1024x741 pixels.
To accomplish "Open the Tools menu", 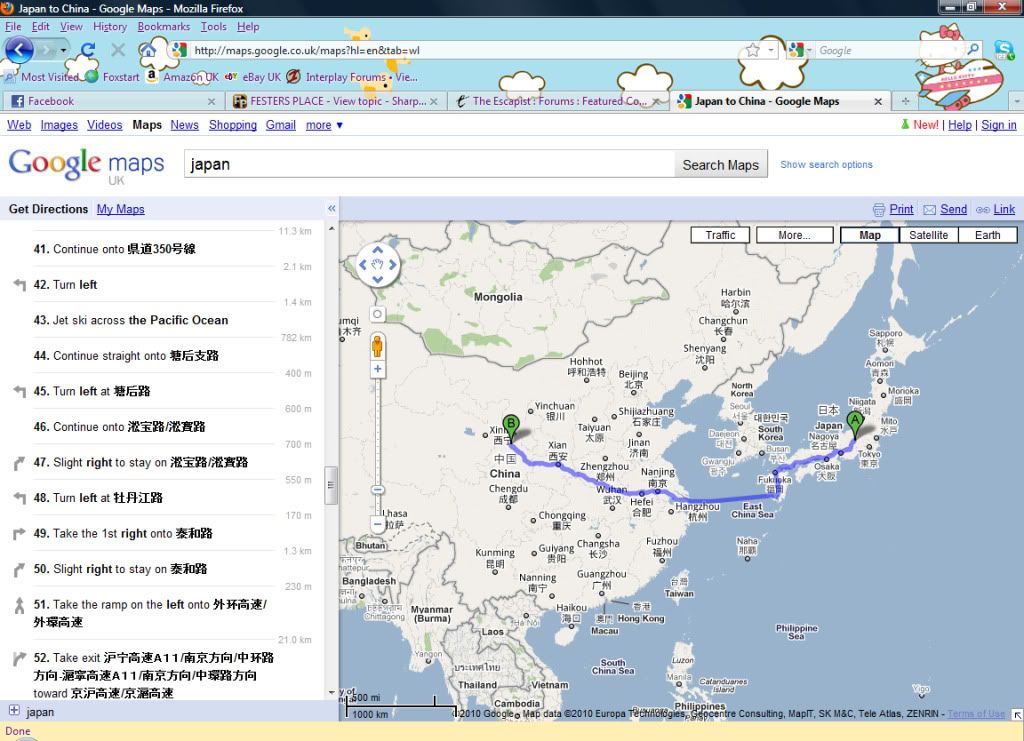I will (214, 27).
